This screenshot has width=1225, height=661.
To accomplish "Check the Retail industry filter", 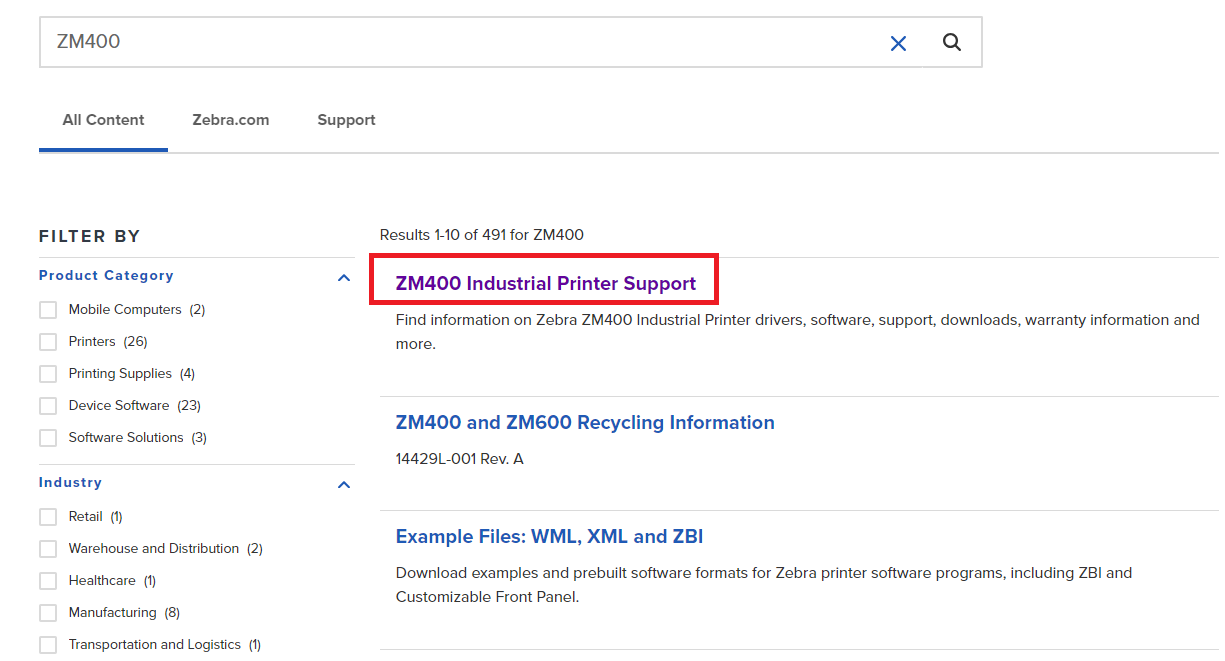I will tap(47, 516).
